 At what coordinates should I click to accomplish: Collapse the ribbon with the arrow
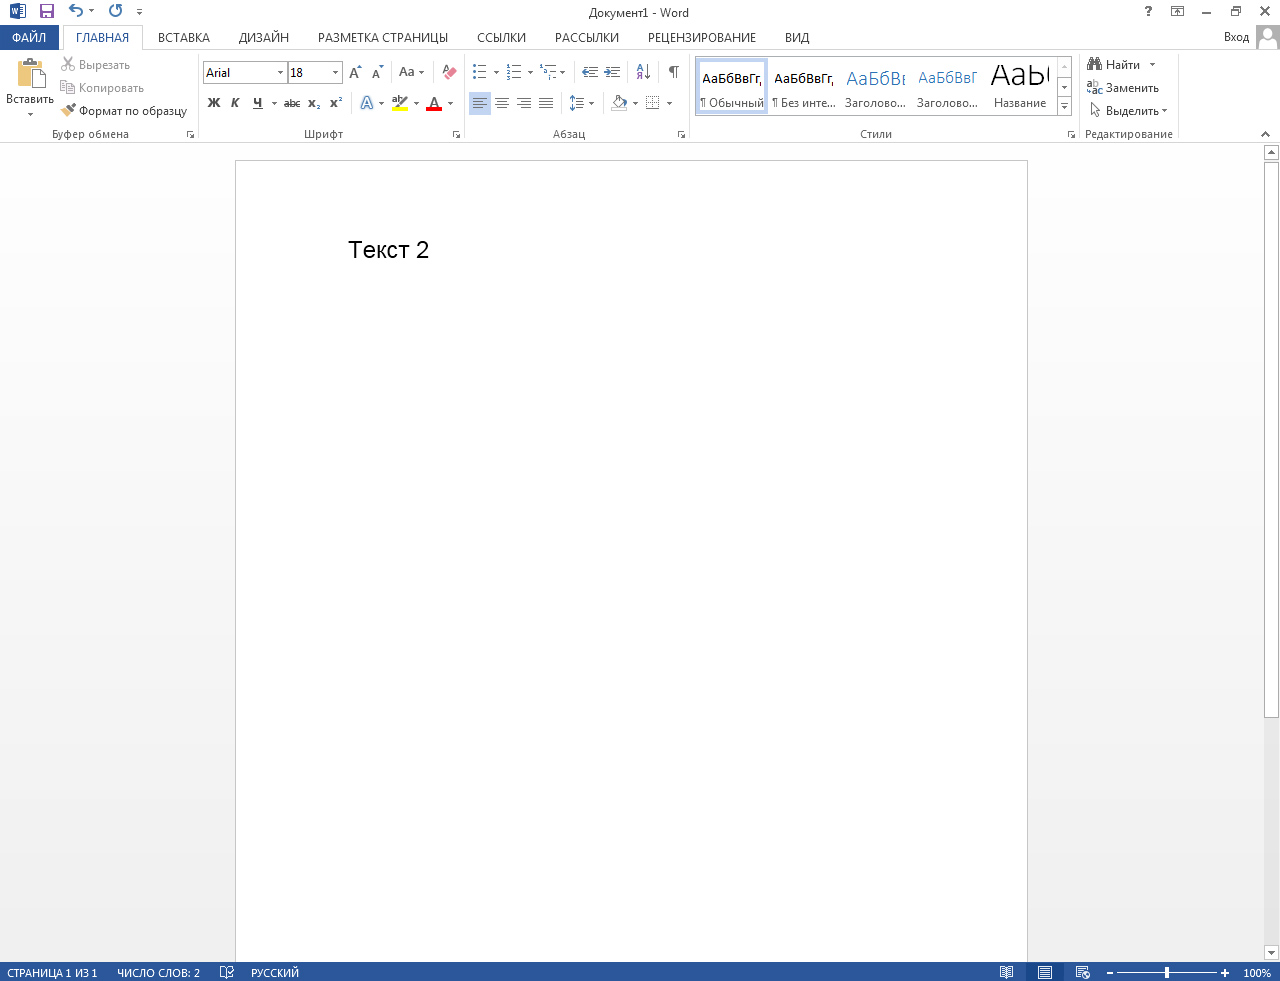pyautogui.click(x=1265, y=134)
